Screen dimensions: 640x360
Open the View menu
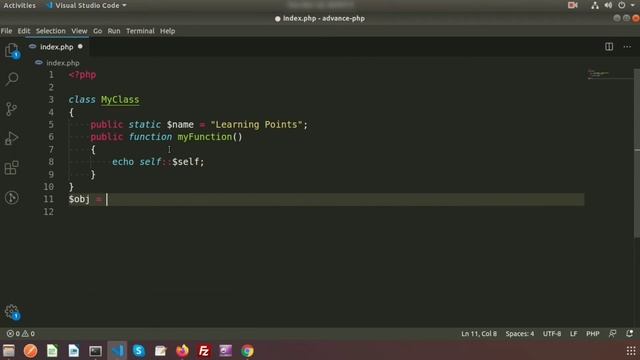point(79,31)
